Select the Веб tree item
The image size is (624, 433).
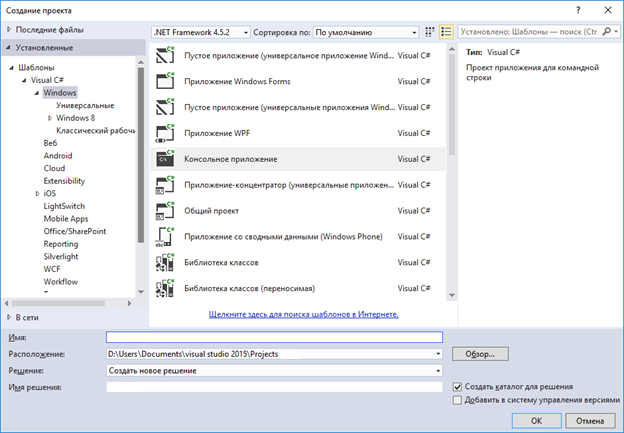pyautogui.click(x=50, y=143)
